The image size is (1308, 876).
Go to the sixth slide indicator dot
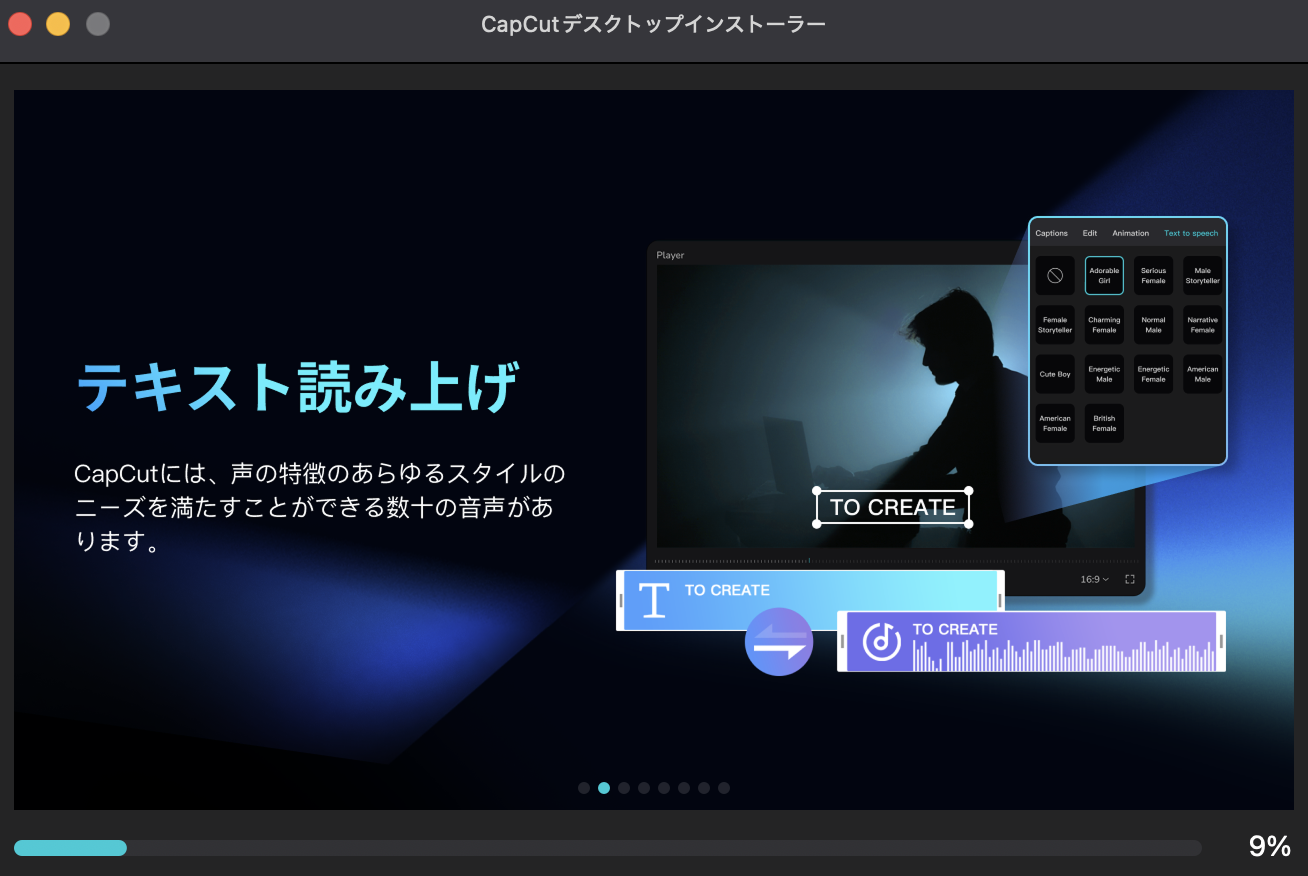pyautogui.click(x=684, y=788)
